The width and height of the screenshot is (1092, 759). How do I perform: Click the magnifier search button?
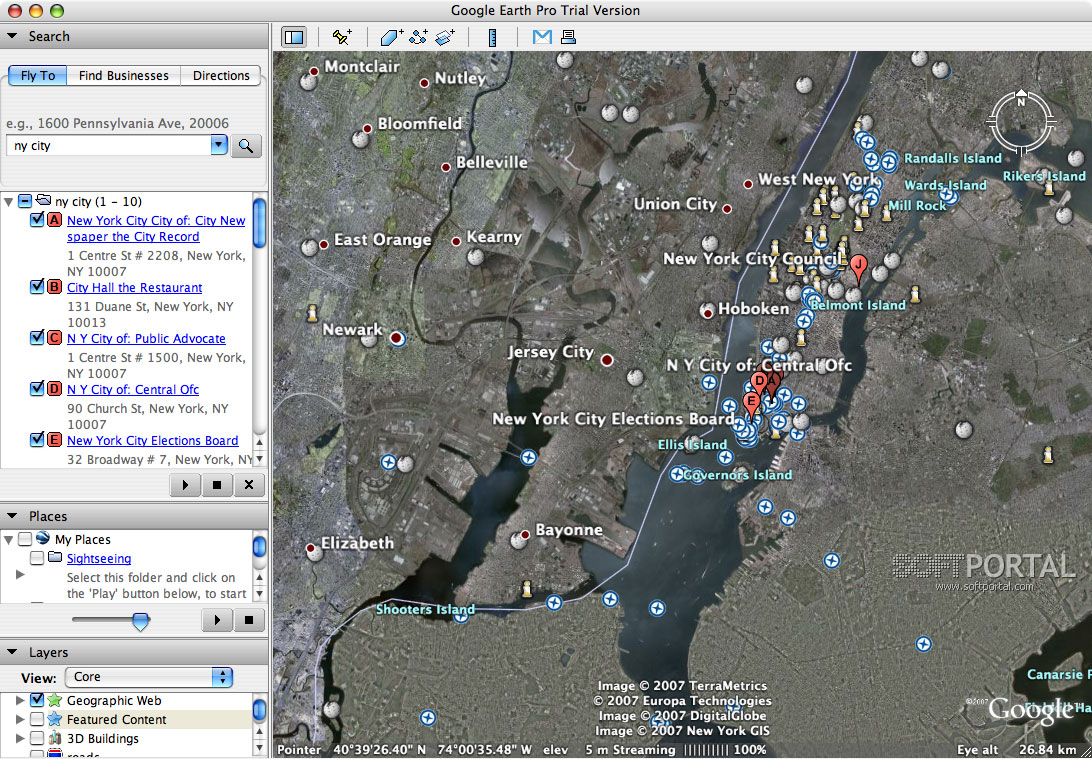coord(246,146)
